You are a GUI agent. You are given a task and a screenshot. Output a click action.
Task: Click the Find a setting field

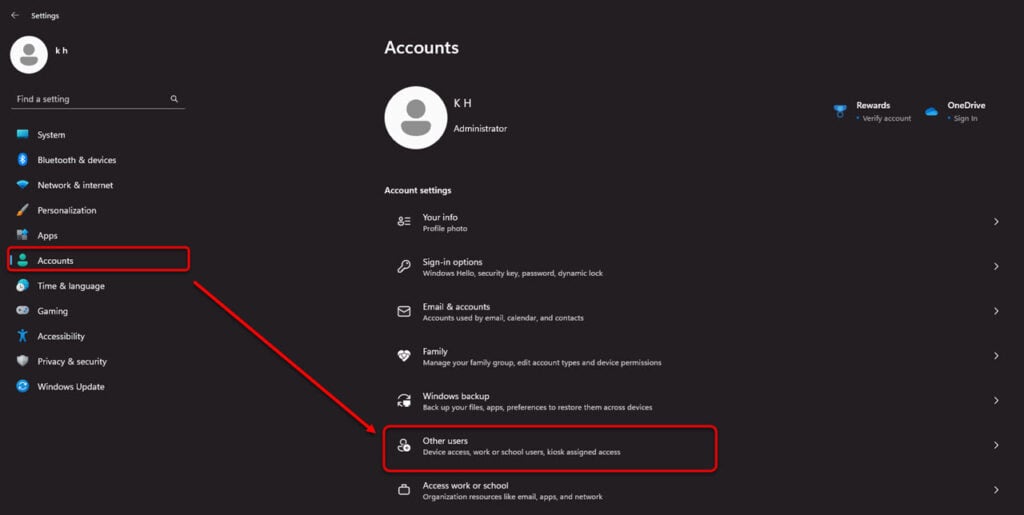[x=98, y=99]
